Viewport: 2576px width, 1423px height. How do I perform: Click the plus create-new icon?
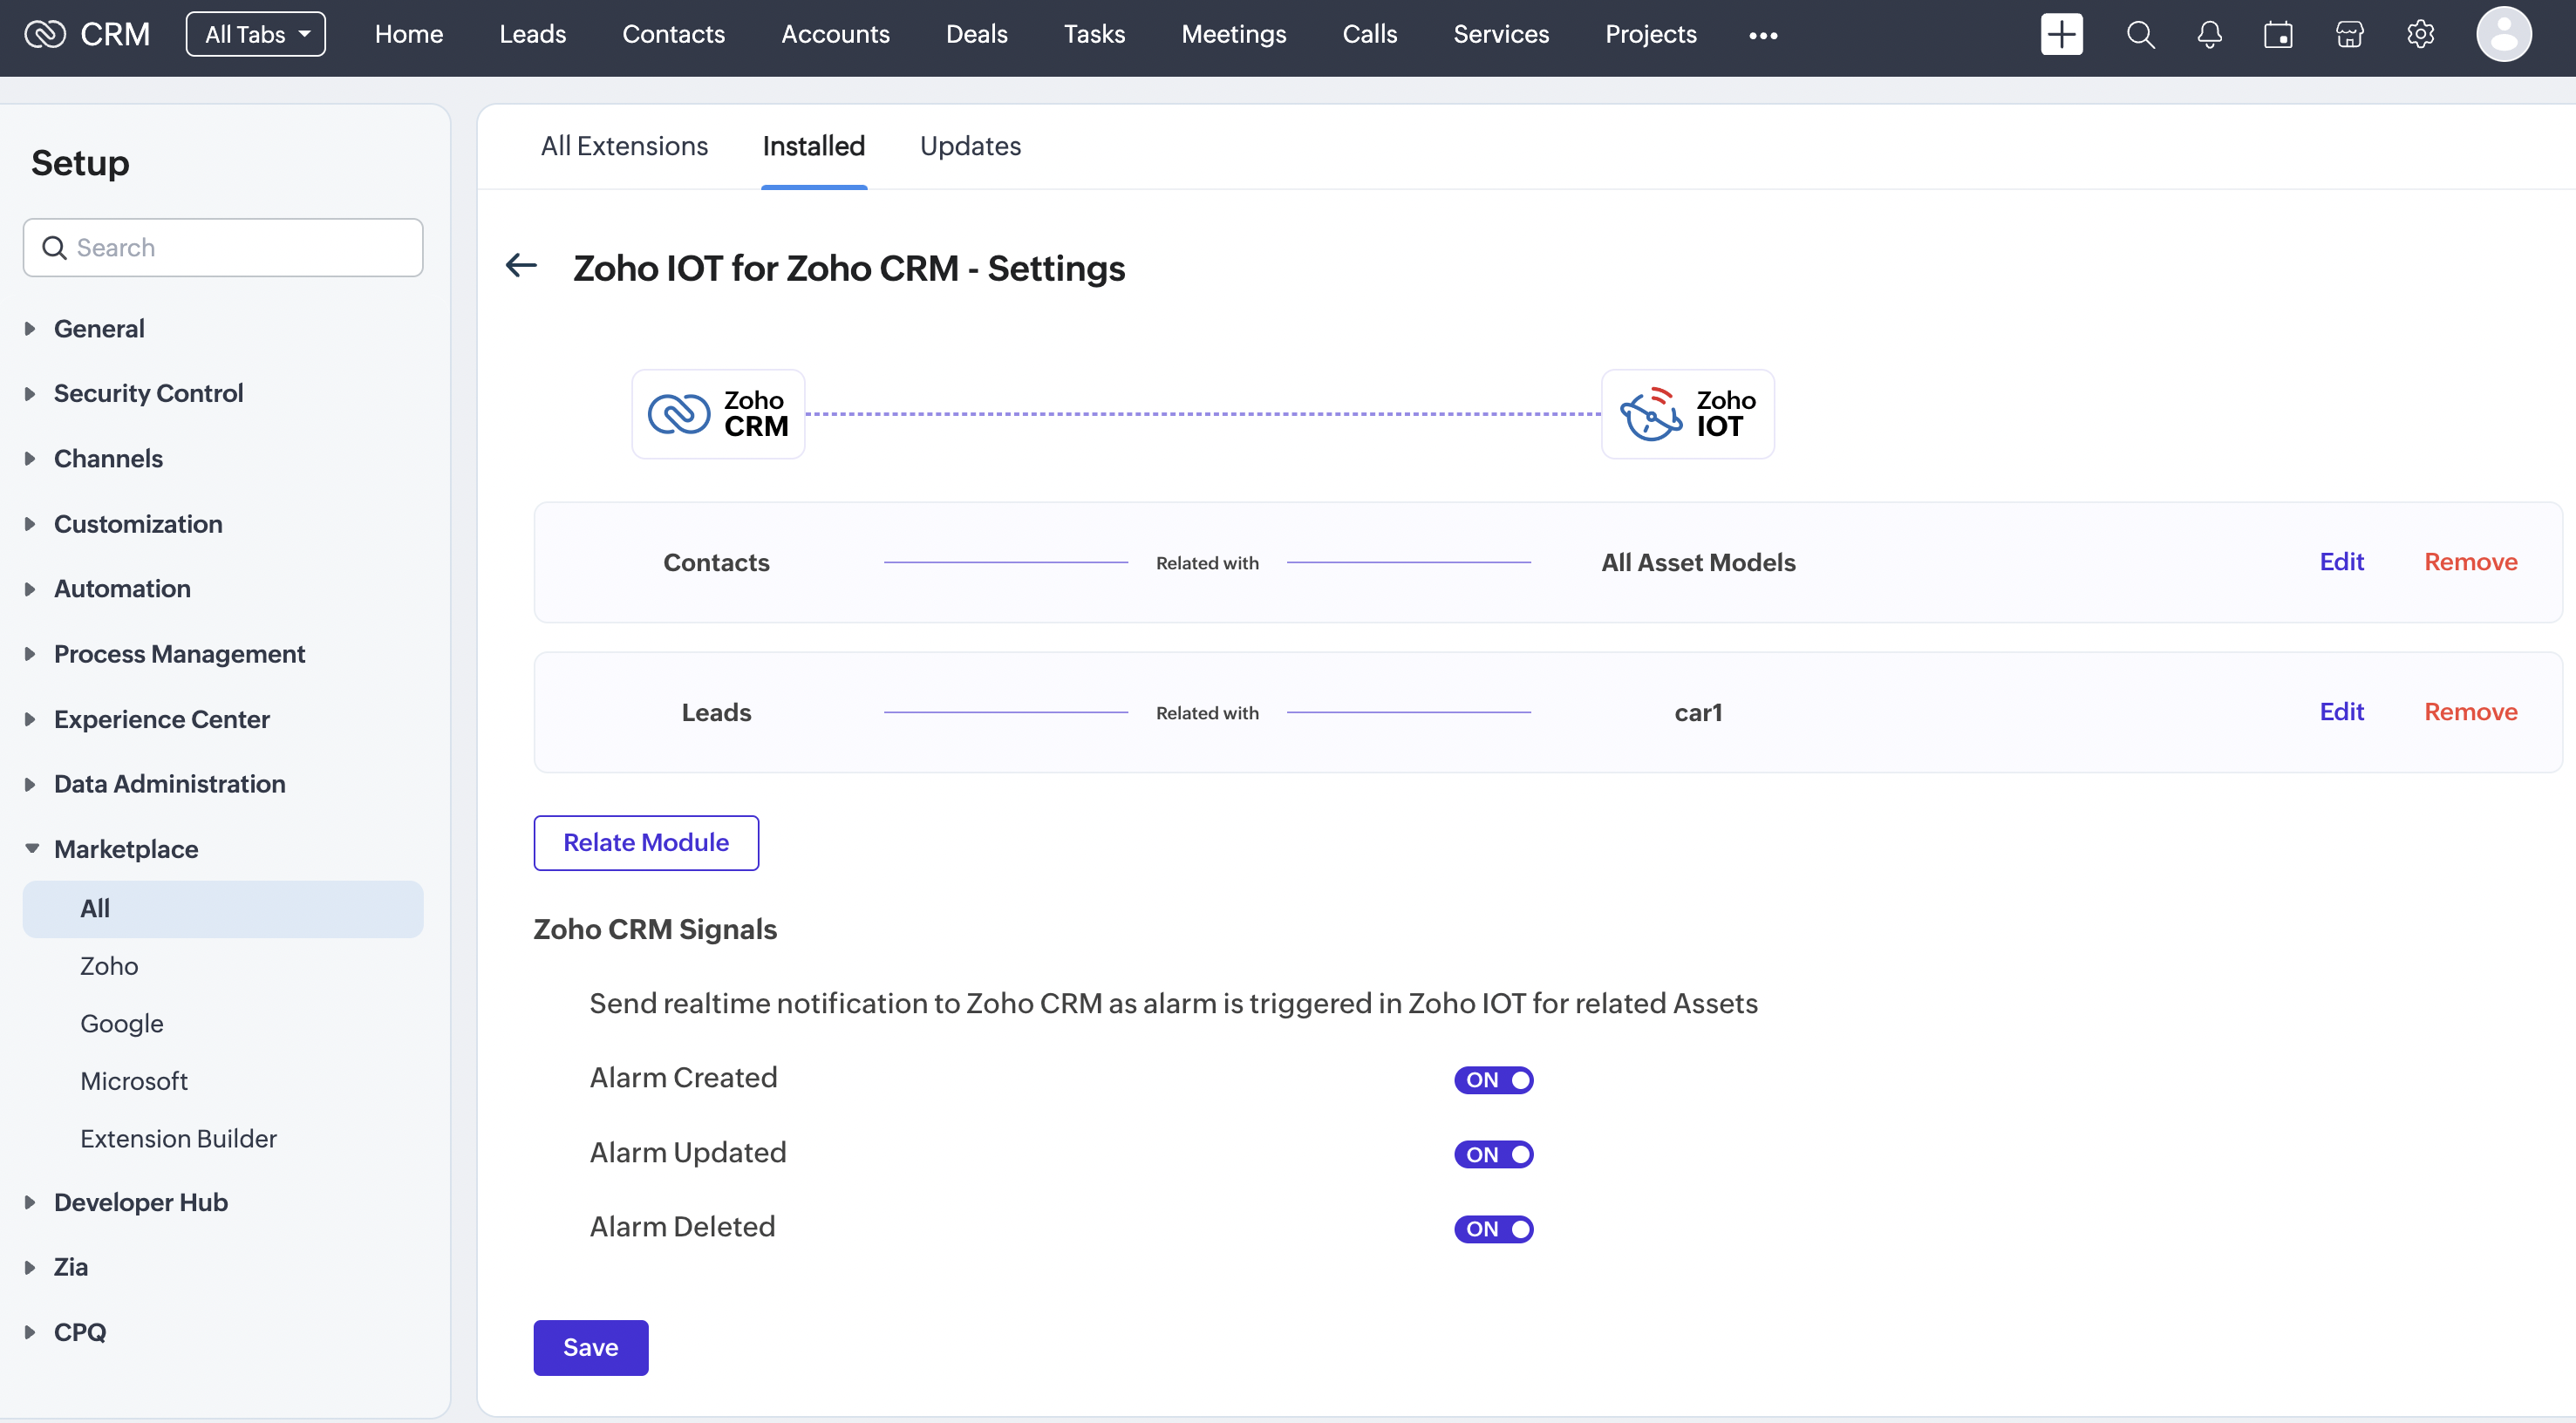tap(2061, 35)
